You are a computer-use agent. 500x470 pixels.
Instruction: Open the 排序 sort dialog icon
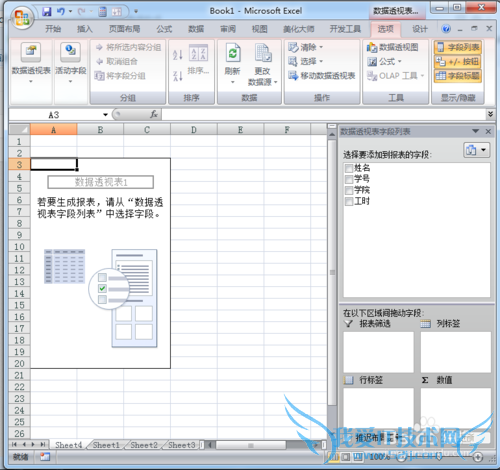tap(198, 52)
